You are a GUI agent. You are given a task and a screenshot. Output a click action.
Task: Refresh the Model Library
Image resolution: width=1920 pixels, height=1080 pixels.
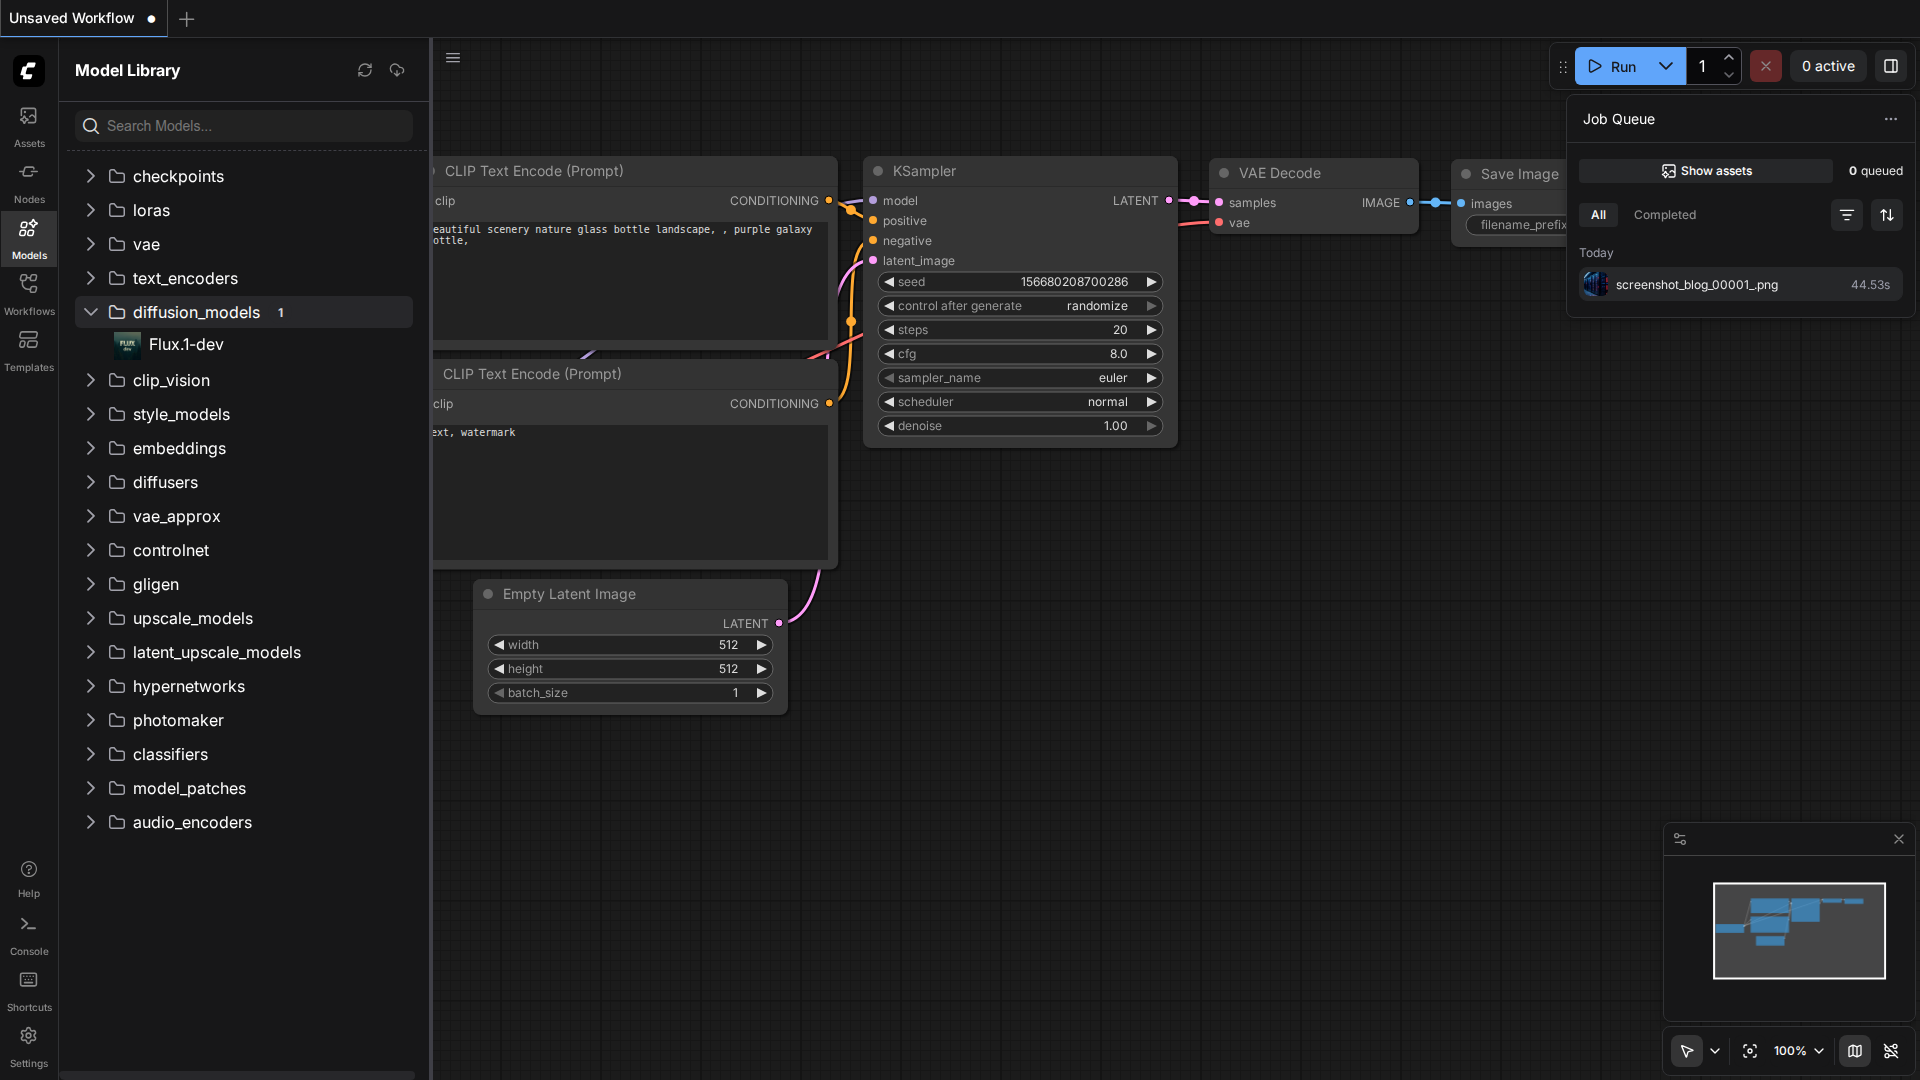click(365, 70)
